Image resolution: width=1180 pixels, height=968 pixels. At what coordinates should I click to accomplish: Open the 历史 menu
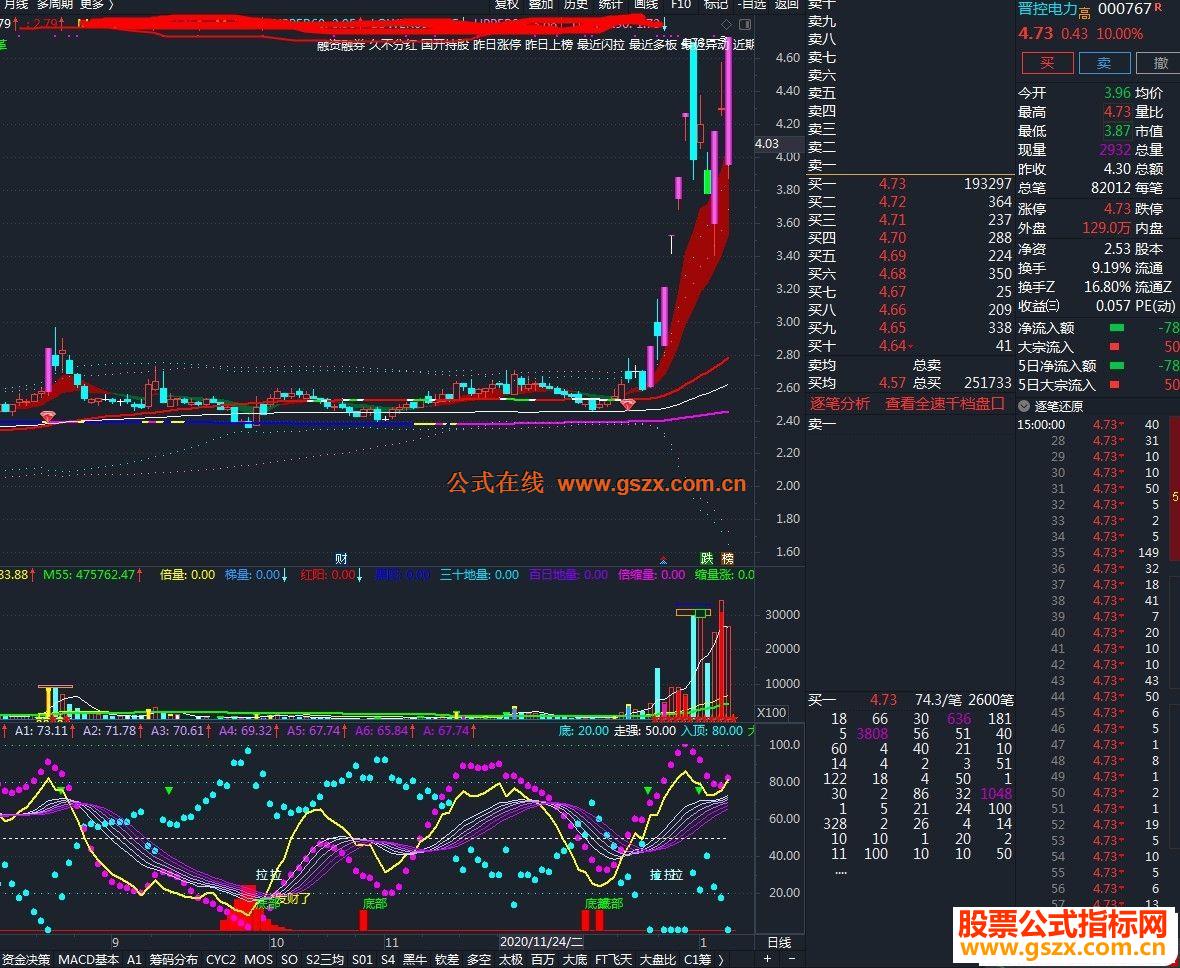click(576, 5)
